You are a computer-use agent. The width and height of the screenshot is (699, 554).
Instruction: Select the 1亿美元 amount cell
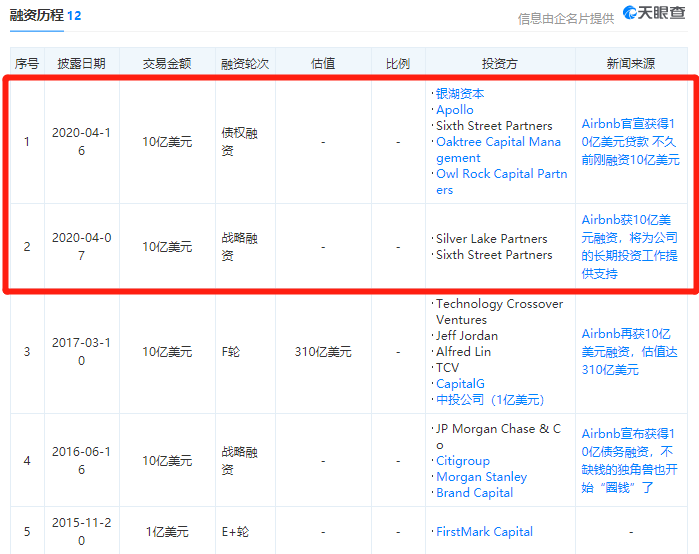point(167,532)
